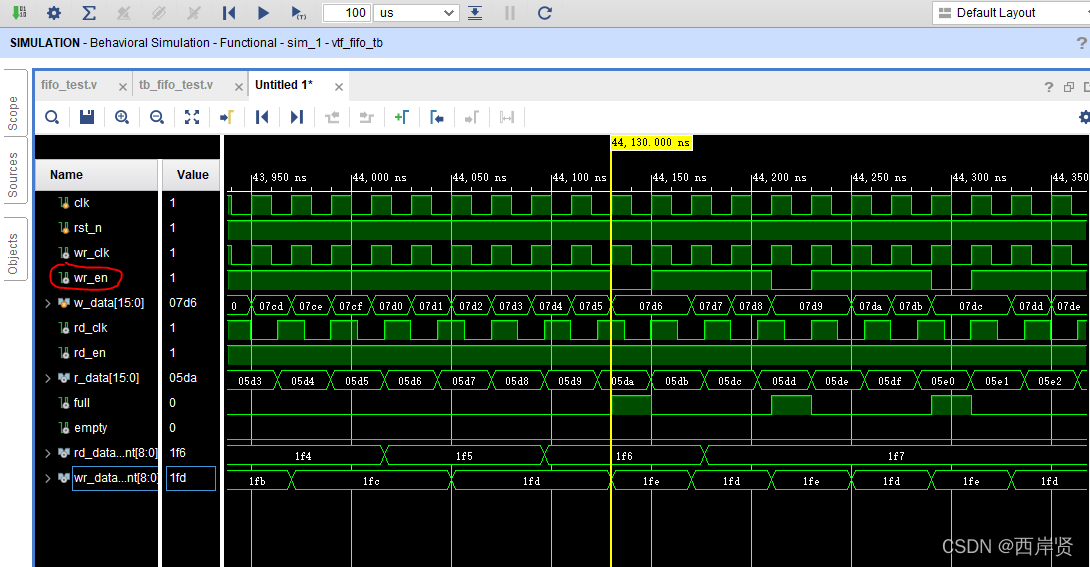
Task: Jump to previous transition icon
Action: point(332,117)
